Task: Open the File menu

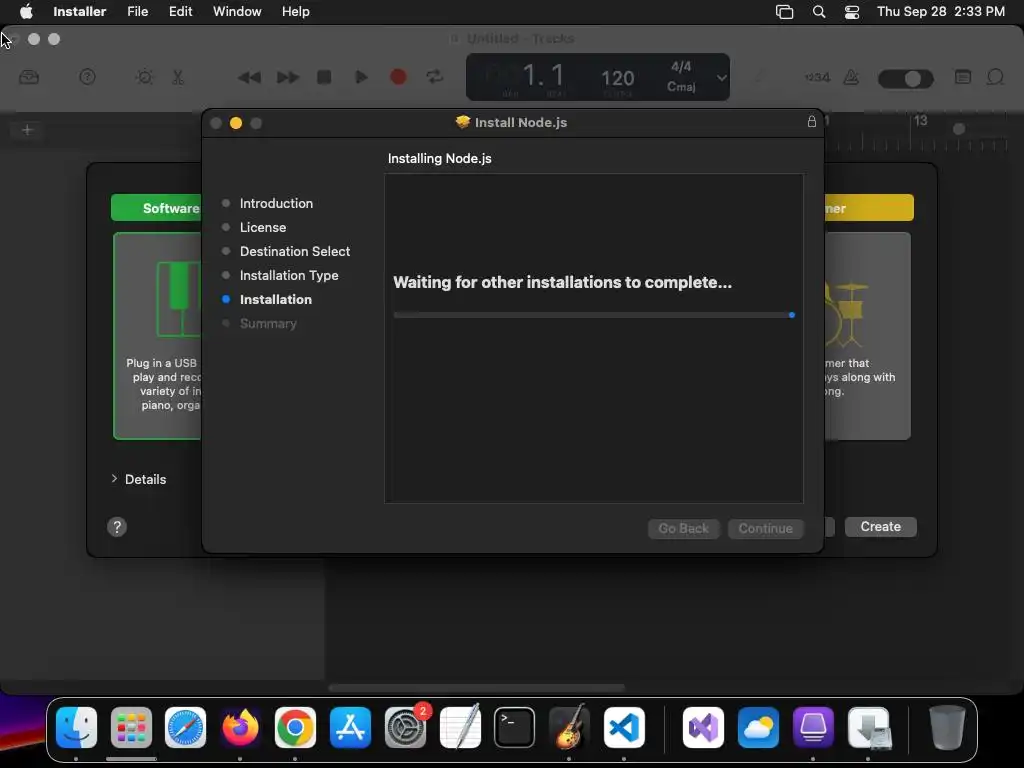Action: point(137,12)
